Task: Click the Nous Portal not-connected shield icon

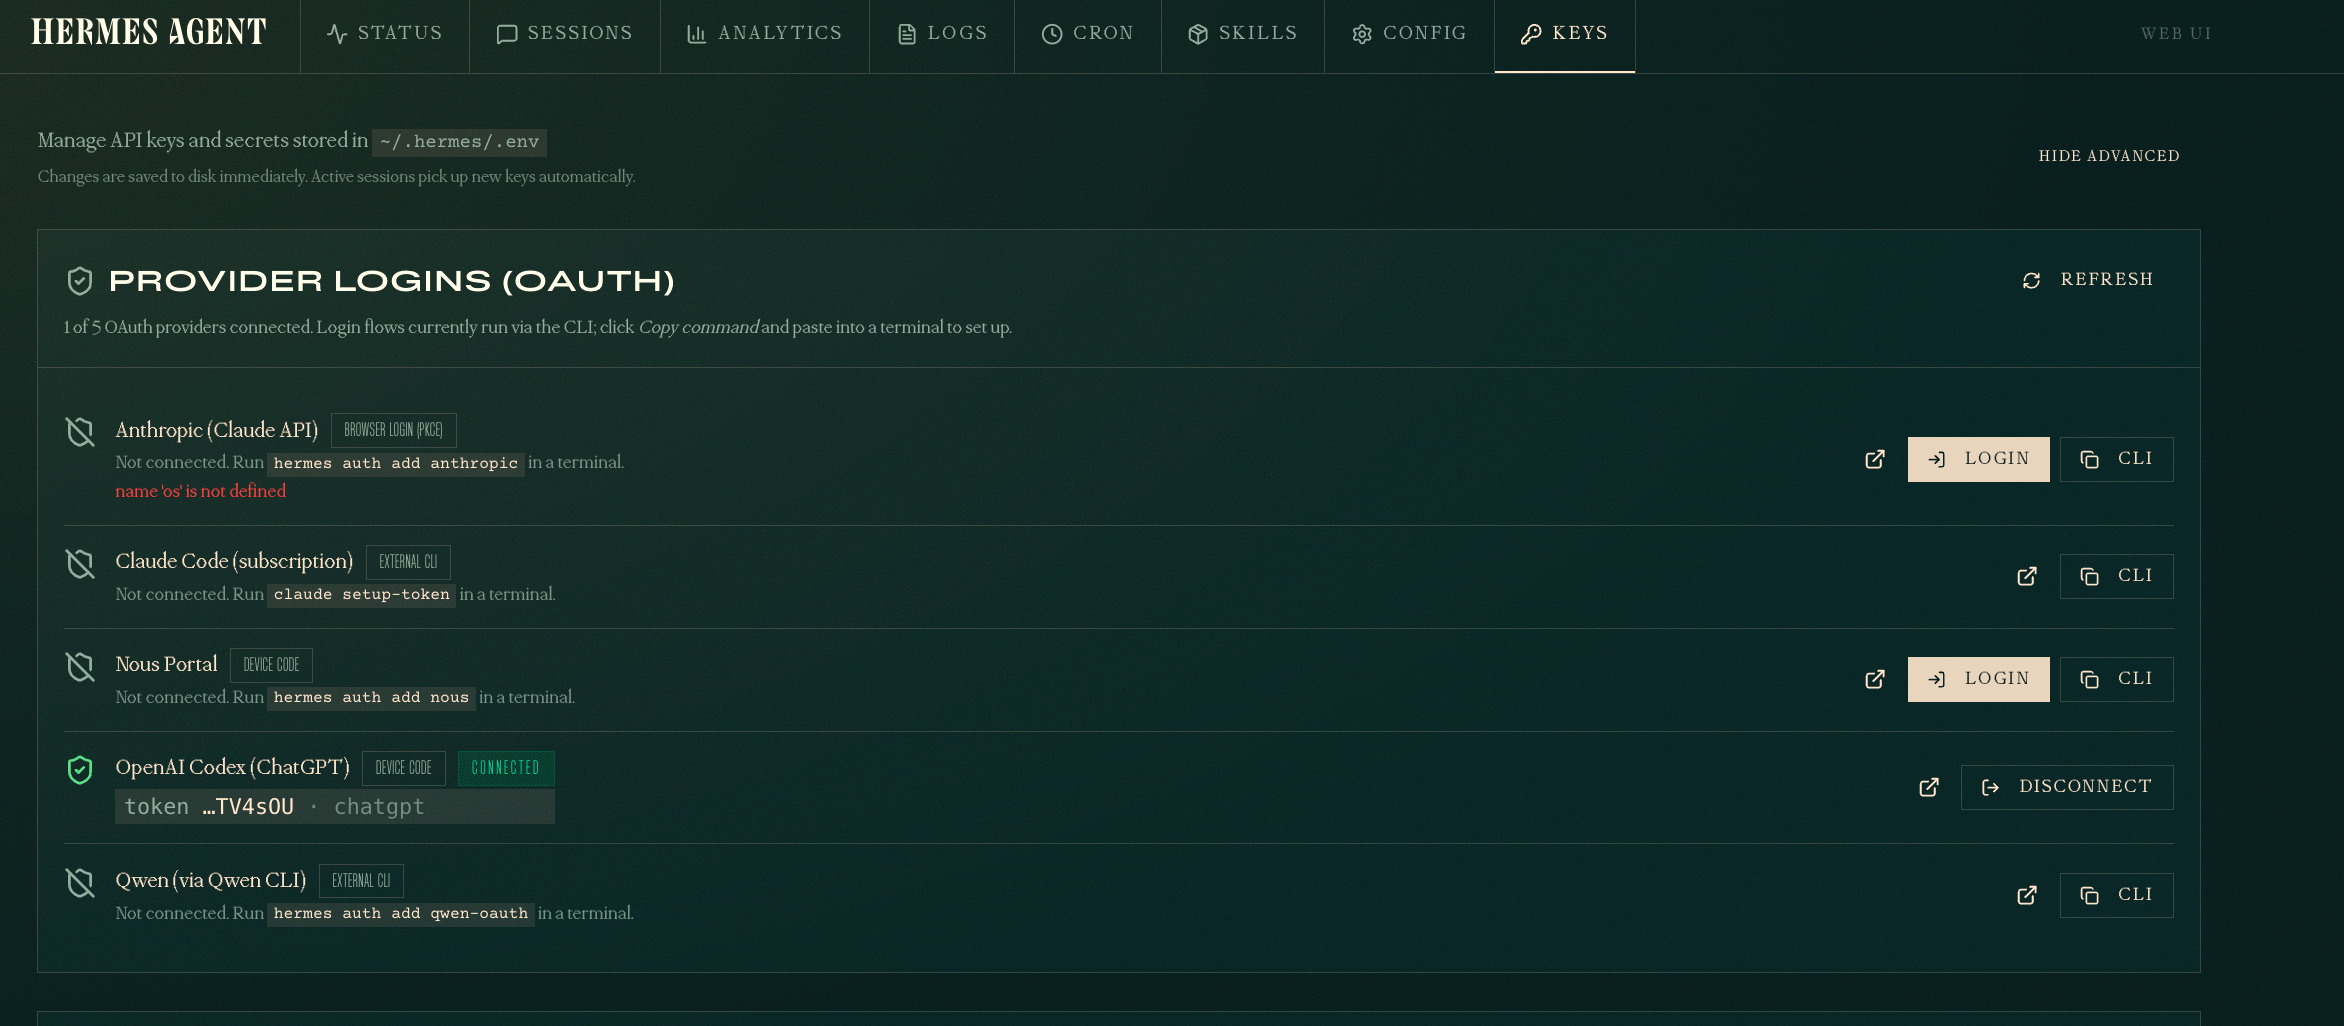Action: (x=80, y=667)
